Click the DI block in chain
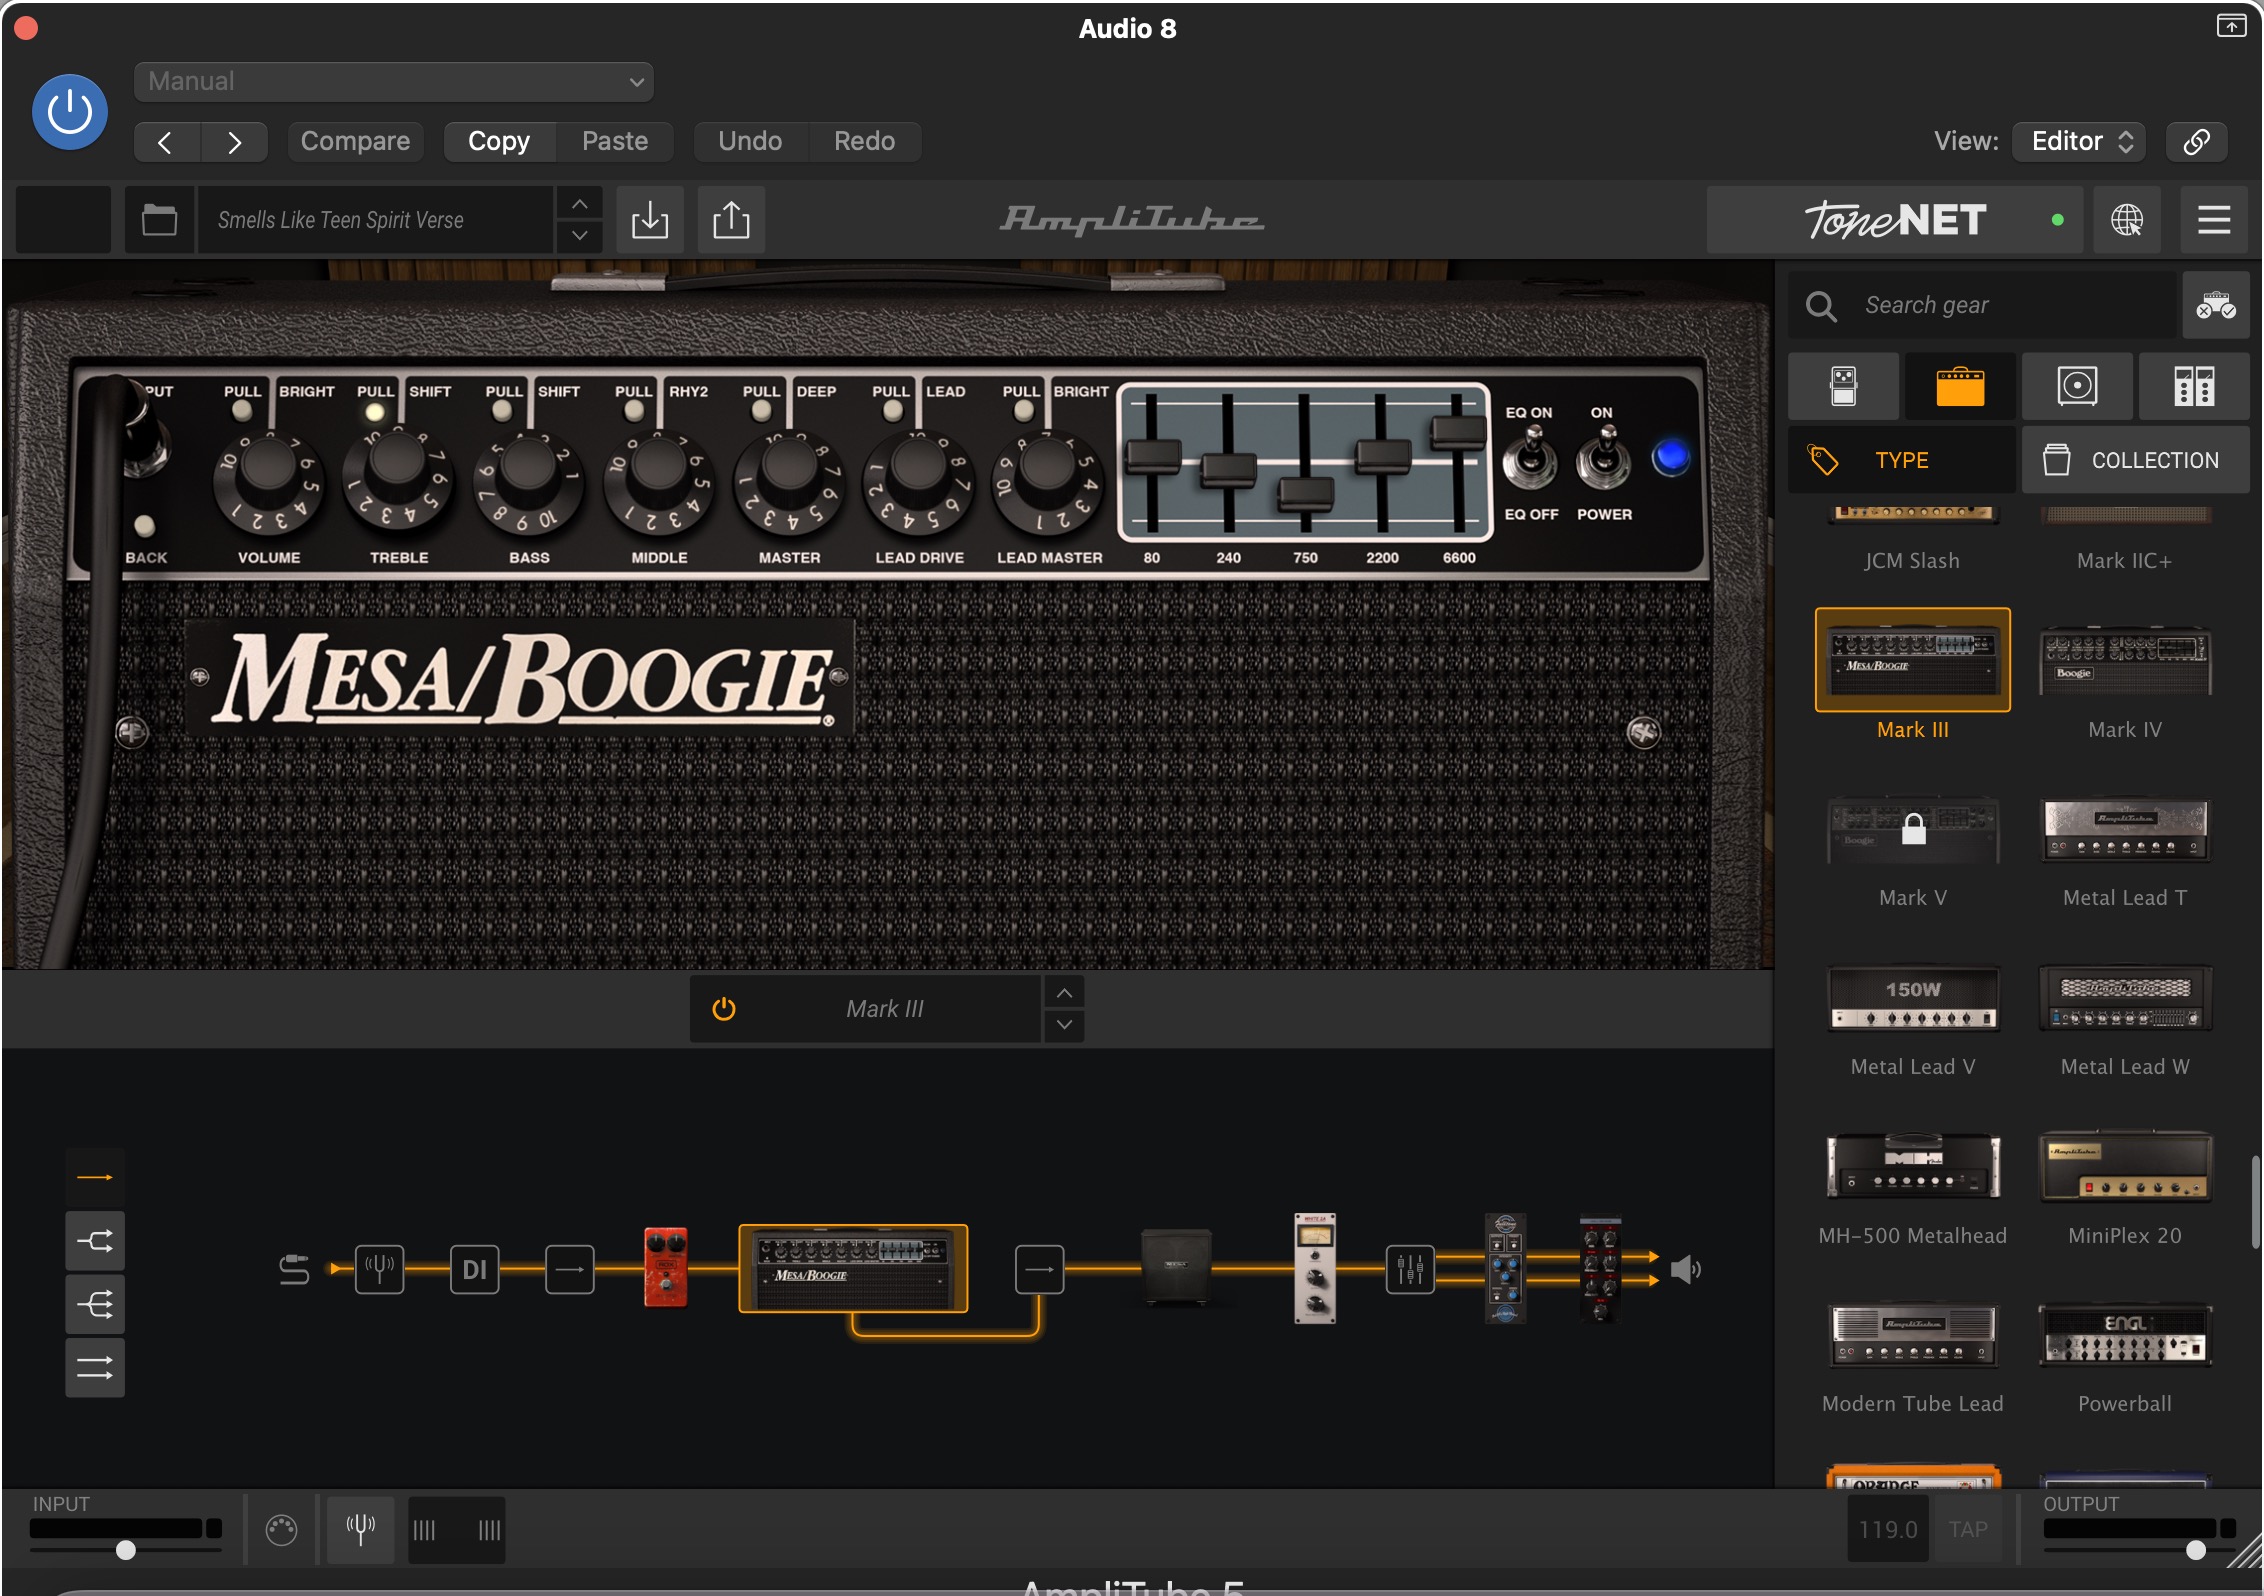This screenshot has height=1596, width=2264. pos(474,1270)
